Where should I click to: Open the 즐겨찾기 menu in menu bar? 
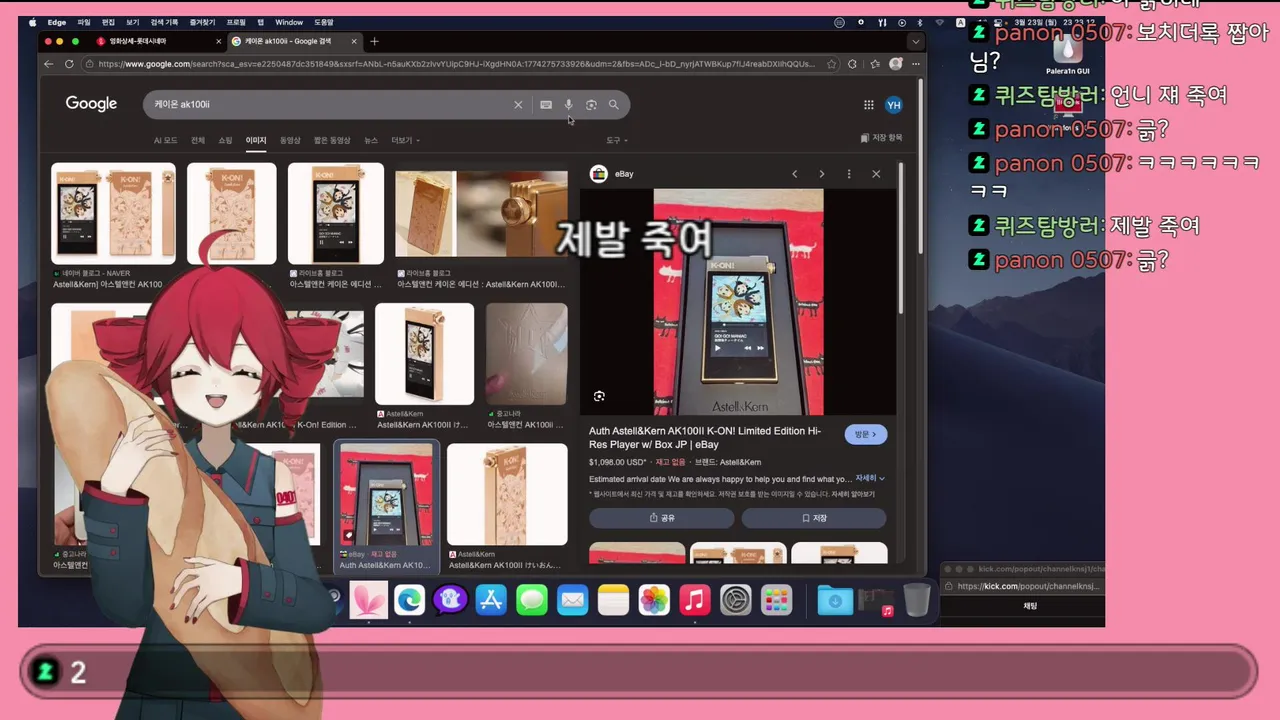203,22
